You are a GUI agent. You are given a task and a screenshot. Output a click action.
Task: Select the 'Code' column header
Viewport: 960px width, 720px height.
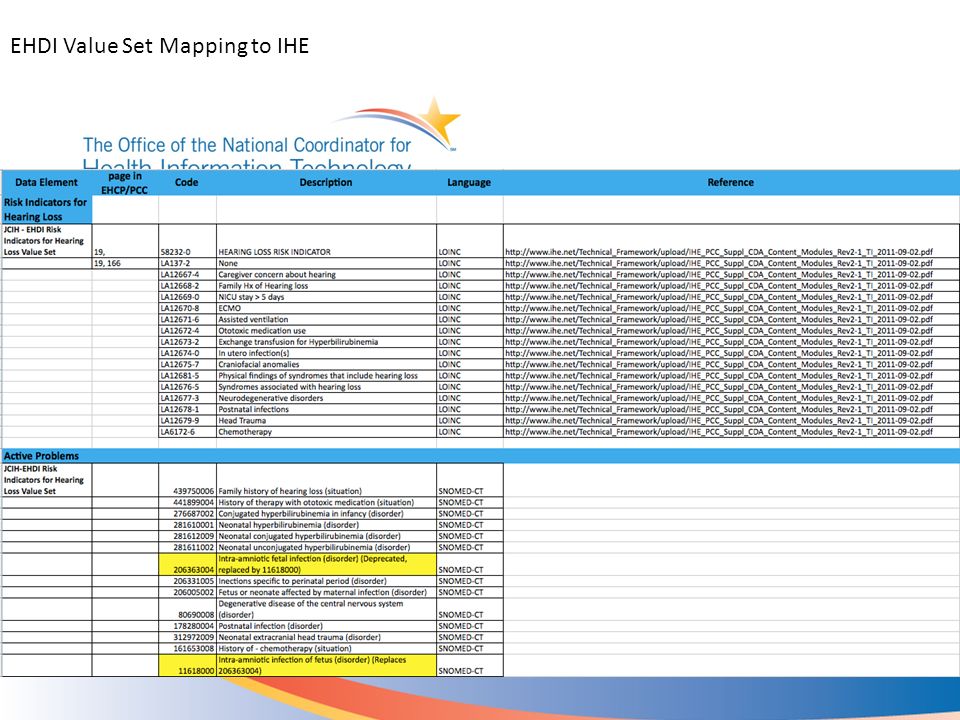point(187,182)
